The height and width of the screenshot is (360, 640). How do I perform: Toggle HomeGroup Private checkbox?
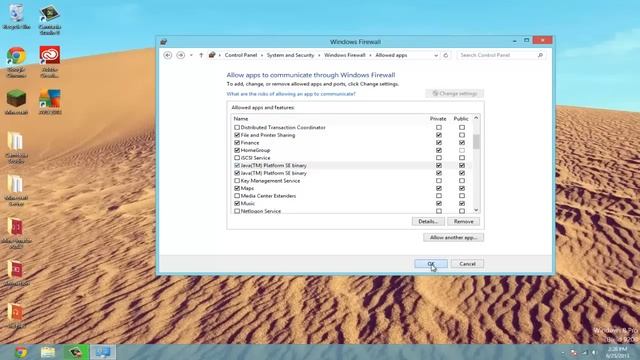439,150
